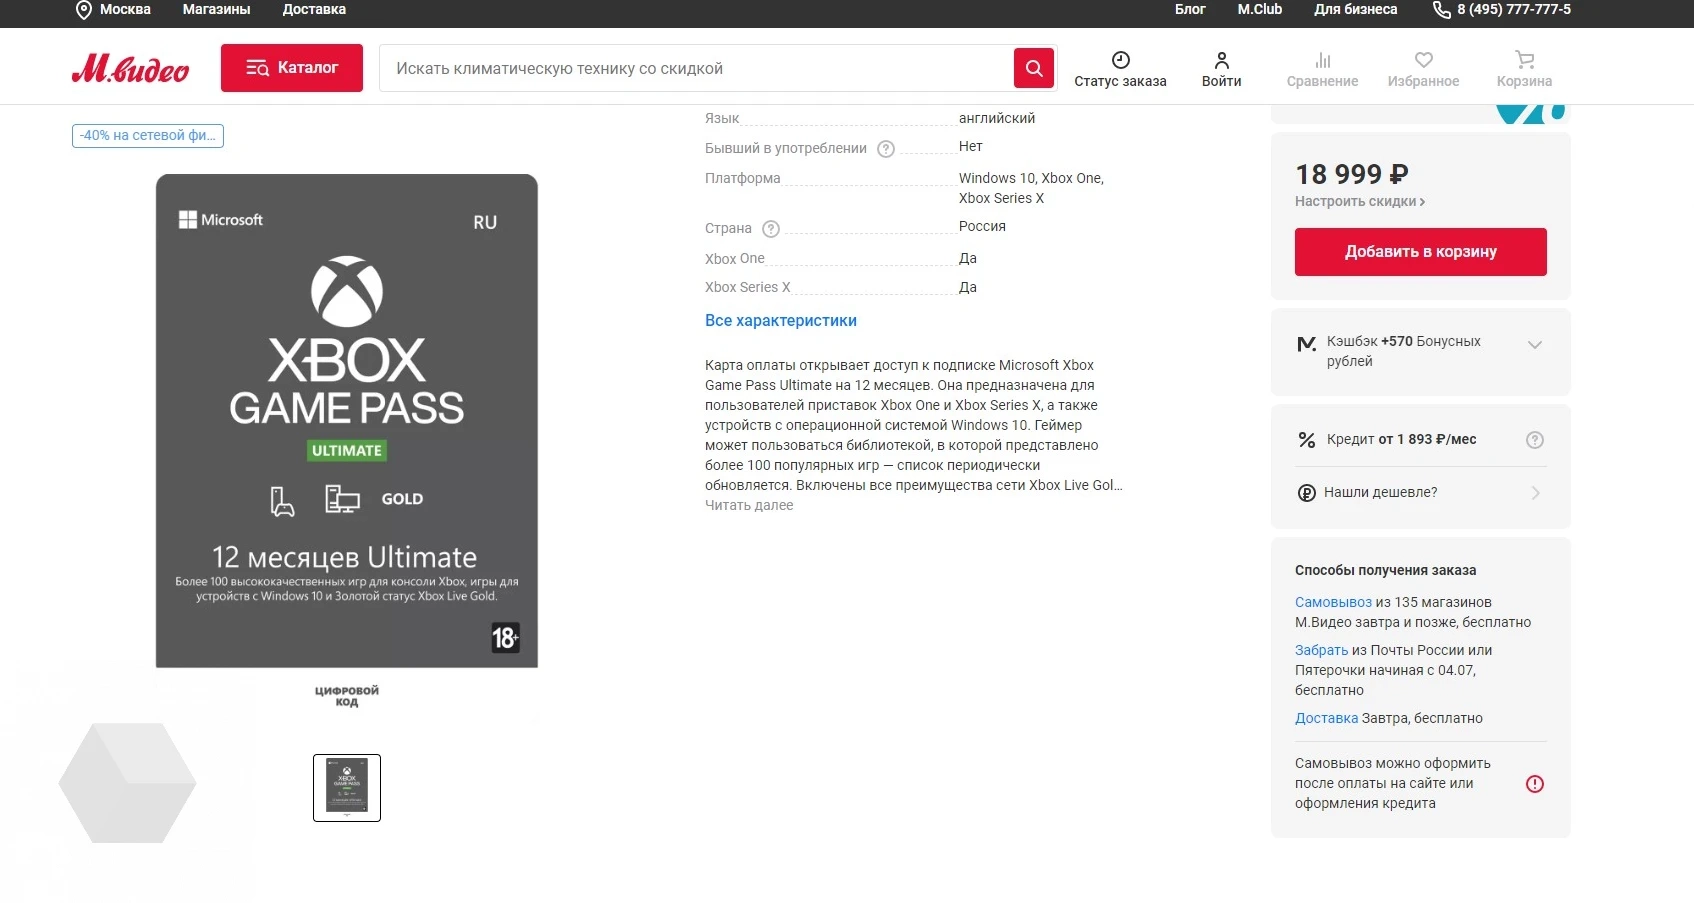Click the M logo beside Кэшбэк
The height and width of the screenshot is (903, 1694).
tap(1306, 344)
